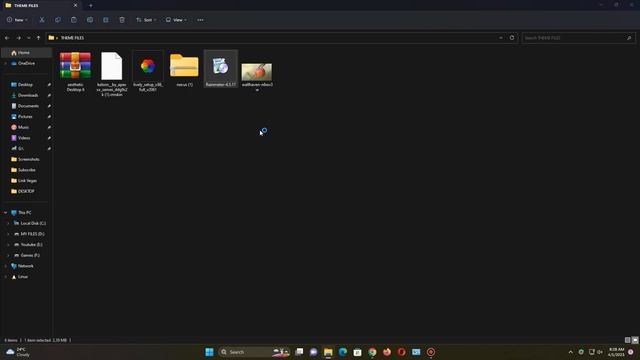
Task: Open the See more three-dots menu
Action: 200,20
